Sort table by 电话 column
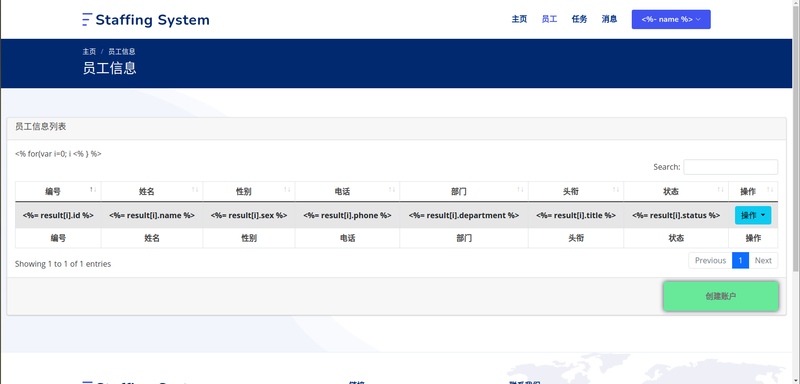 [347, 192]
